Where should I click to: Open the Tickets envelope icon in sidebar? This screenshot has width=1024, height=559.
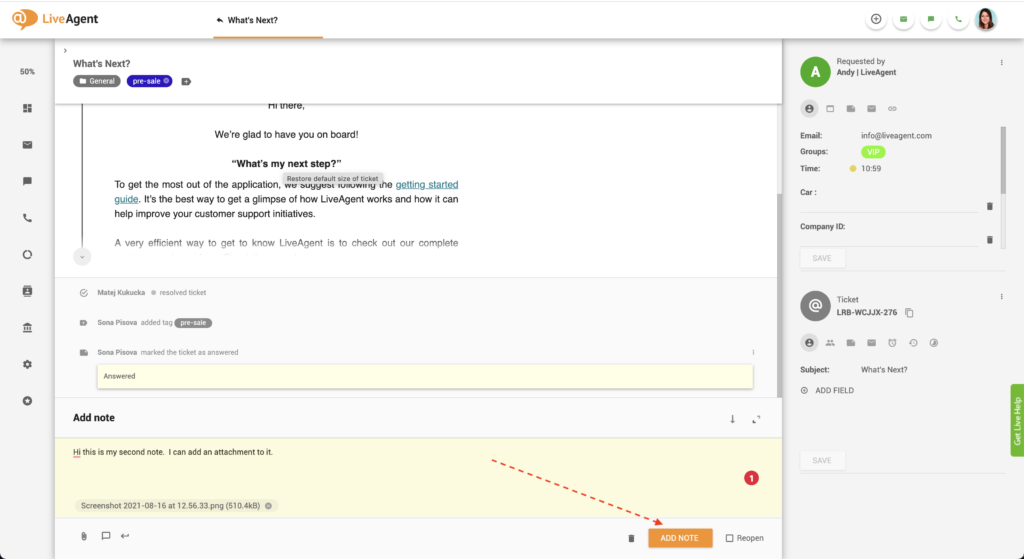pyautogui.click(x=28, y=144)
